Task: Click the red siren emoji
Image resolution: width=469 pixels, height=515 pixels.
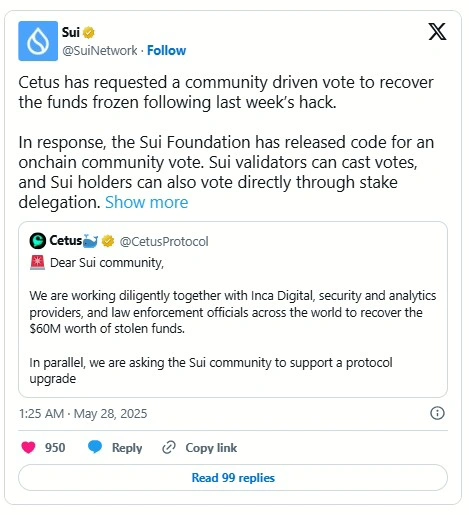Action: (x=37, y=263)
